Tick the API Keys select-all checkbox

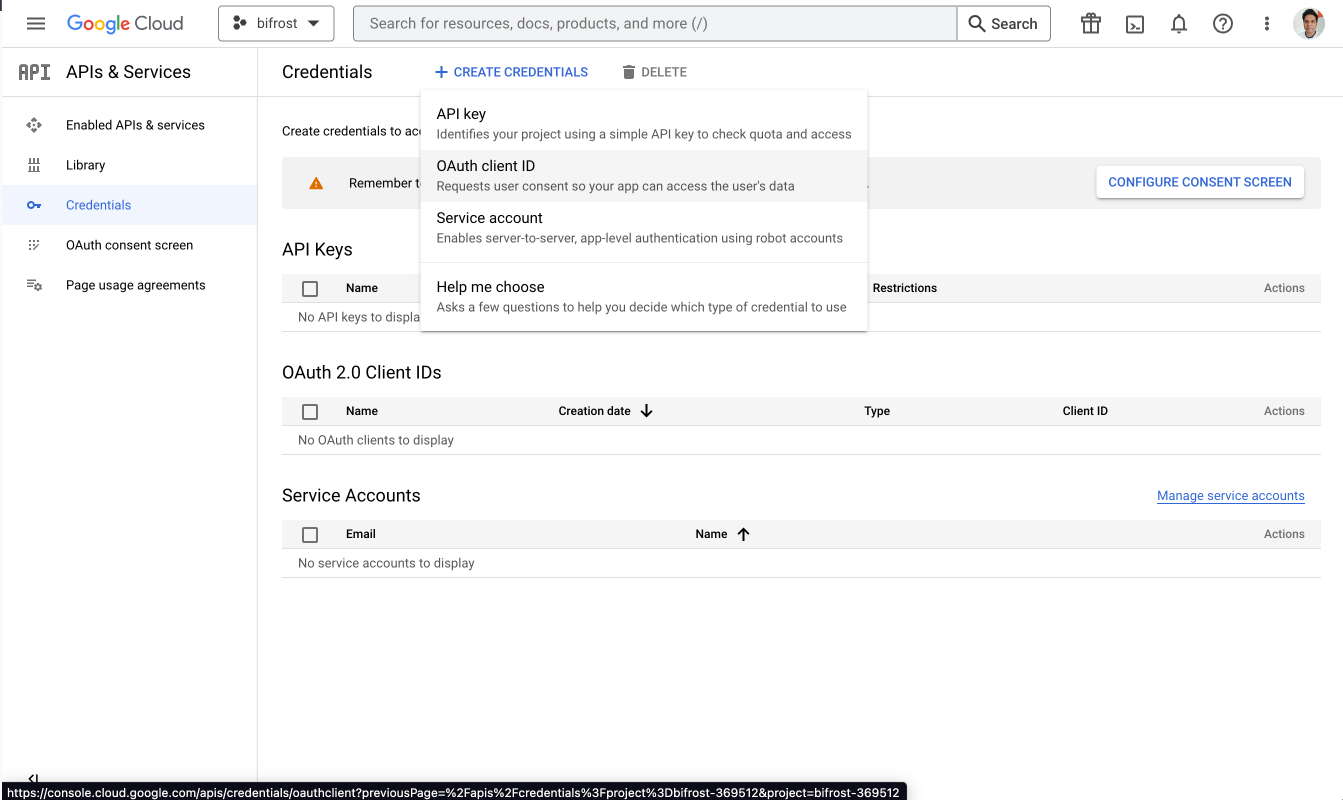pyautogui.click(x=310, y=288)
